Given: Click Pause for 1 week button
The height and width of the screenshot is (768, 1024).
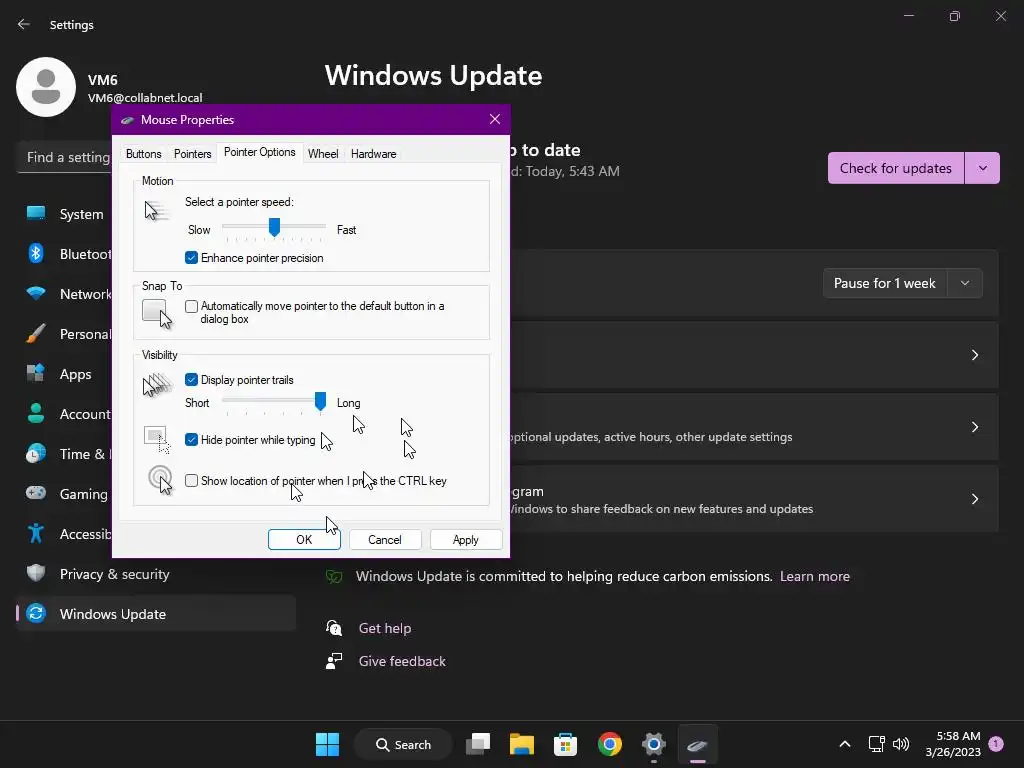Looking at the screenshot, I should click(x=885, y=283).
